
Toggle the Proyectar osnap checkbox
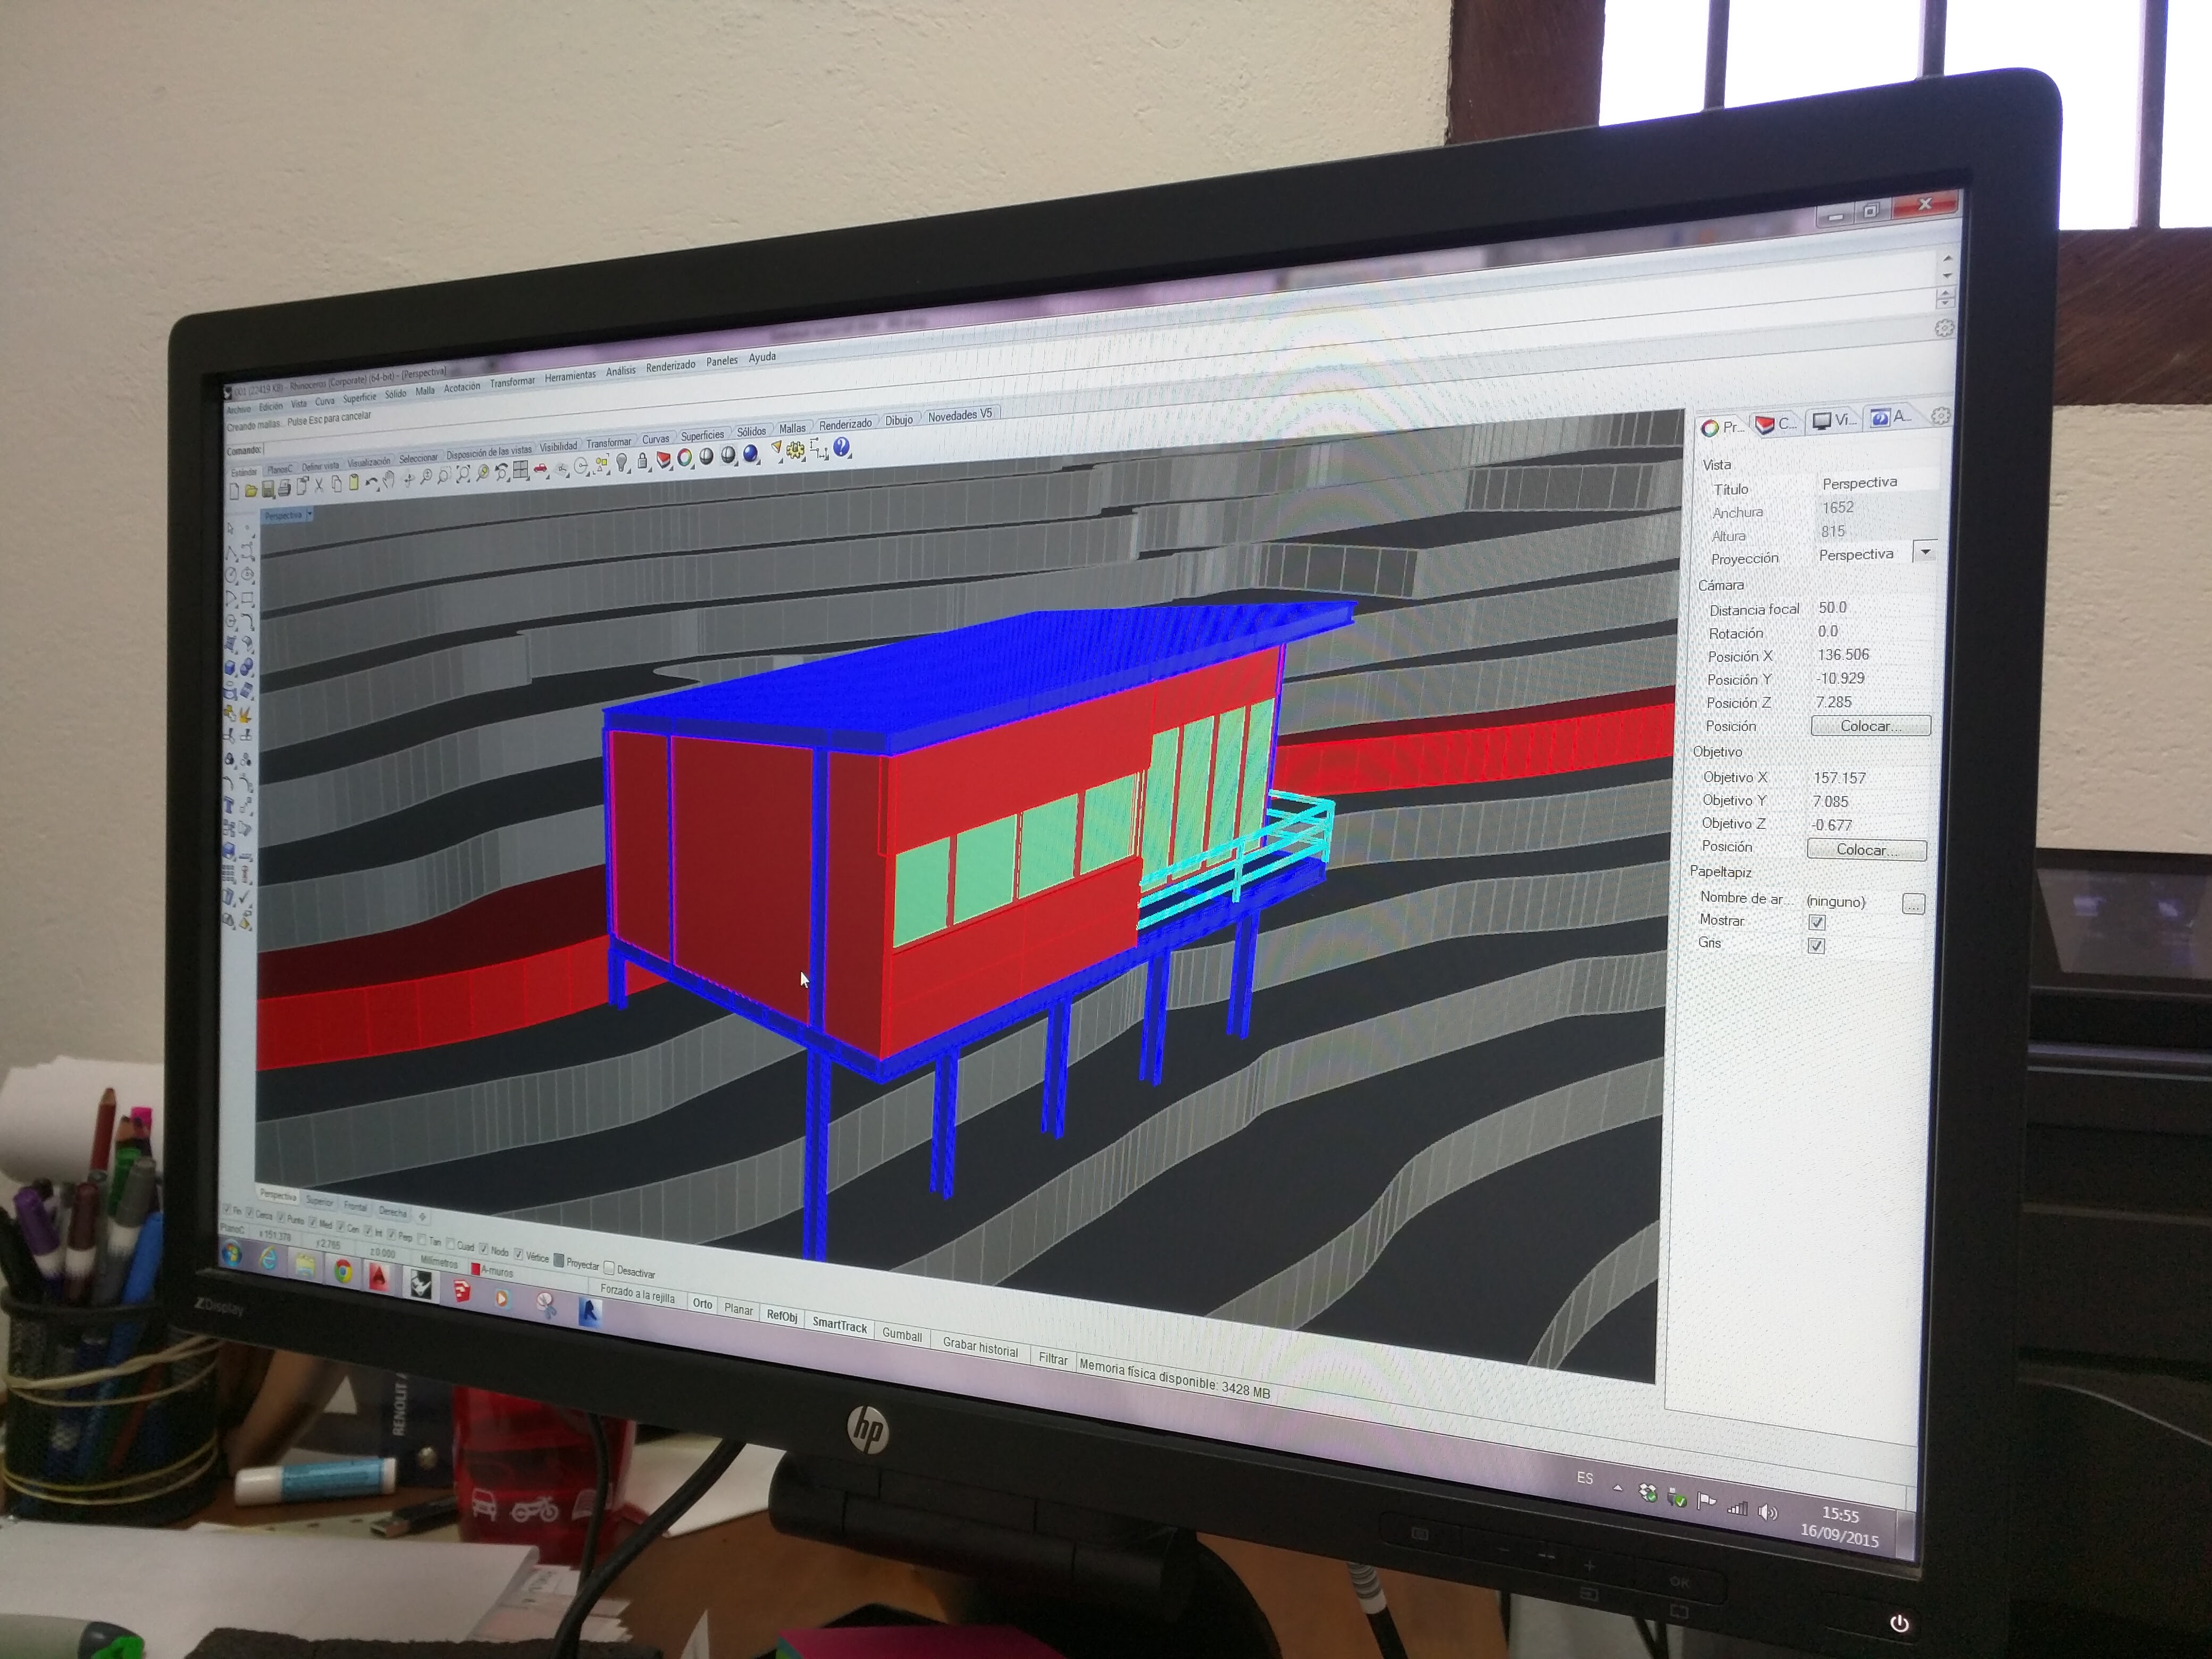[559, 1261]
